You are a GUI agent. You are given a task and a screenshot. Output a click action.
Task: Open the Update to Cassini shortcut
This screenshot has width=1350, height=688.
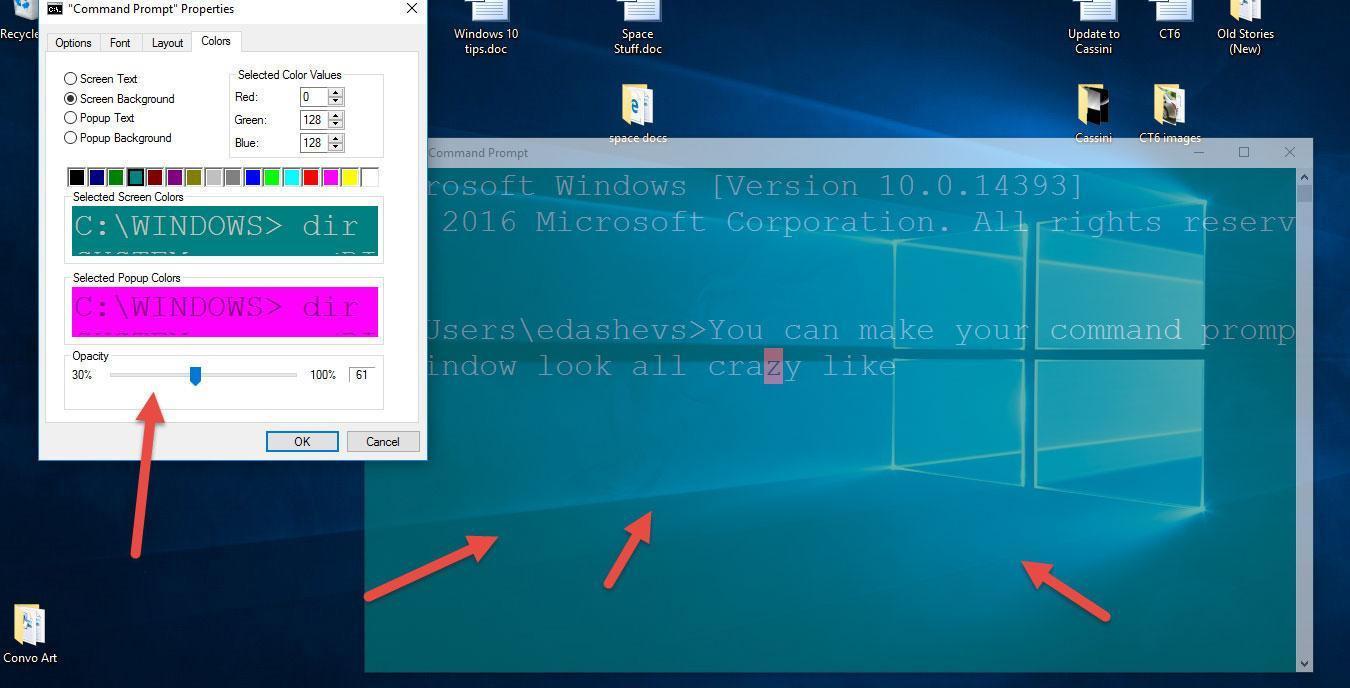click(1093, 22)
